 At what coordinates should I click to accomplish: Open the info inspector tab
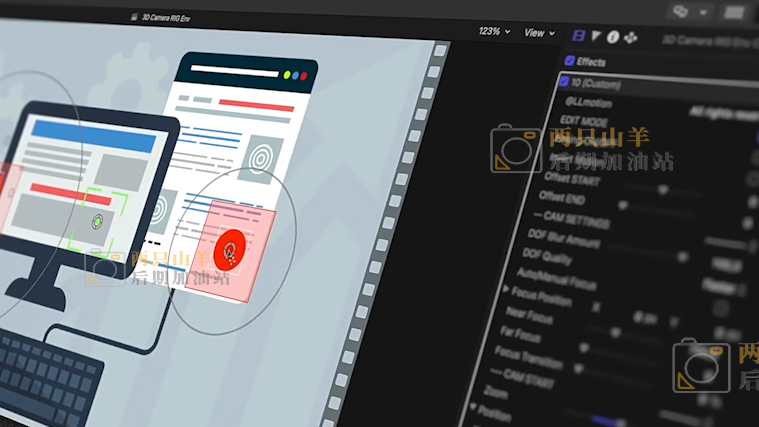[613, 37]
